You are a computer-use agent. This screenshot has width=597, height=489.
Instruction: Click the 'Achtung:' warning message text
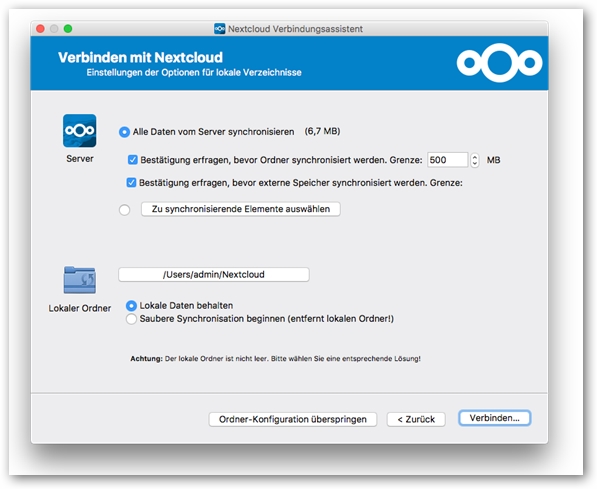coord(275,359)
